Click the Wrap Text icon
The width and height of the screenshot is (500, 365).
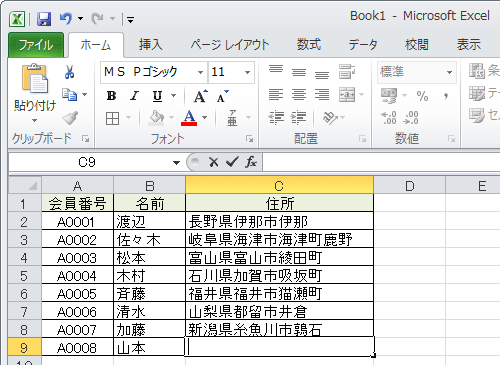click(x=347, y=71)
